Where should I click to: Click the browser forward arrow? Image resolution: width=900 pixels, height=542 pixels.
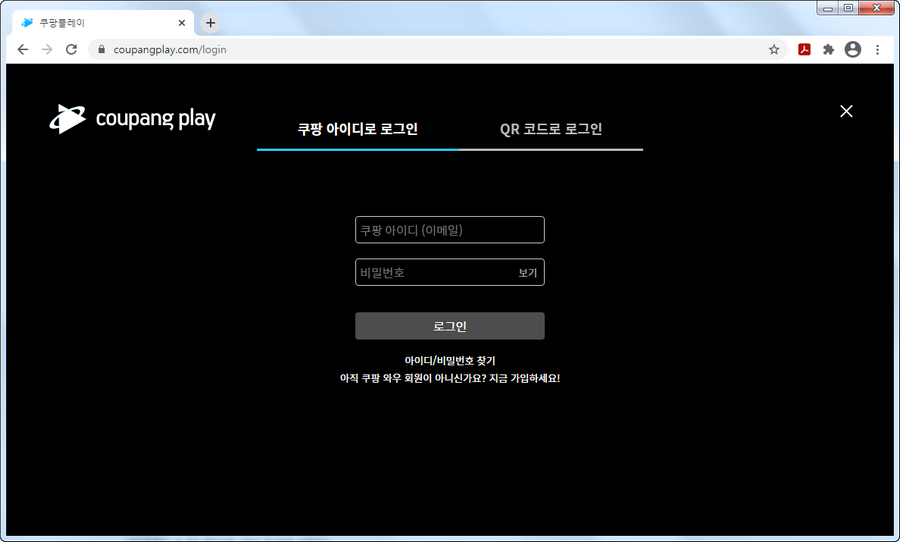[x=47, y=49]
